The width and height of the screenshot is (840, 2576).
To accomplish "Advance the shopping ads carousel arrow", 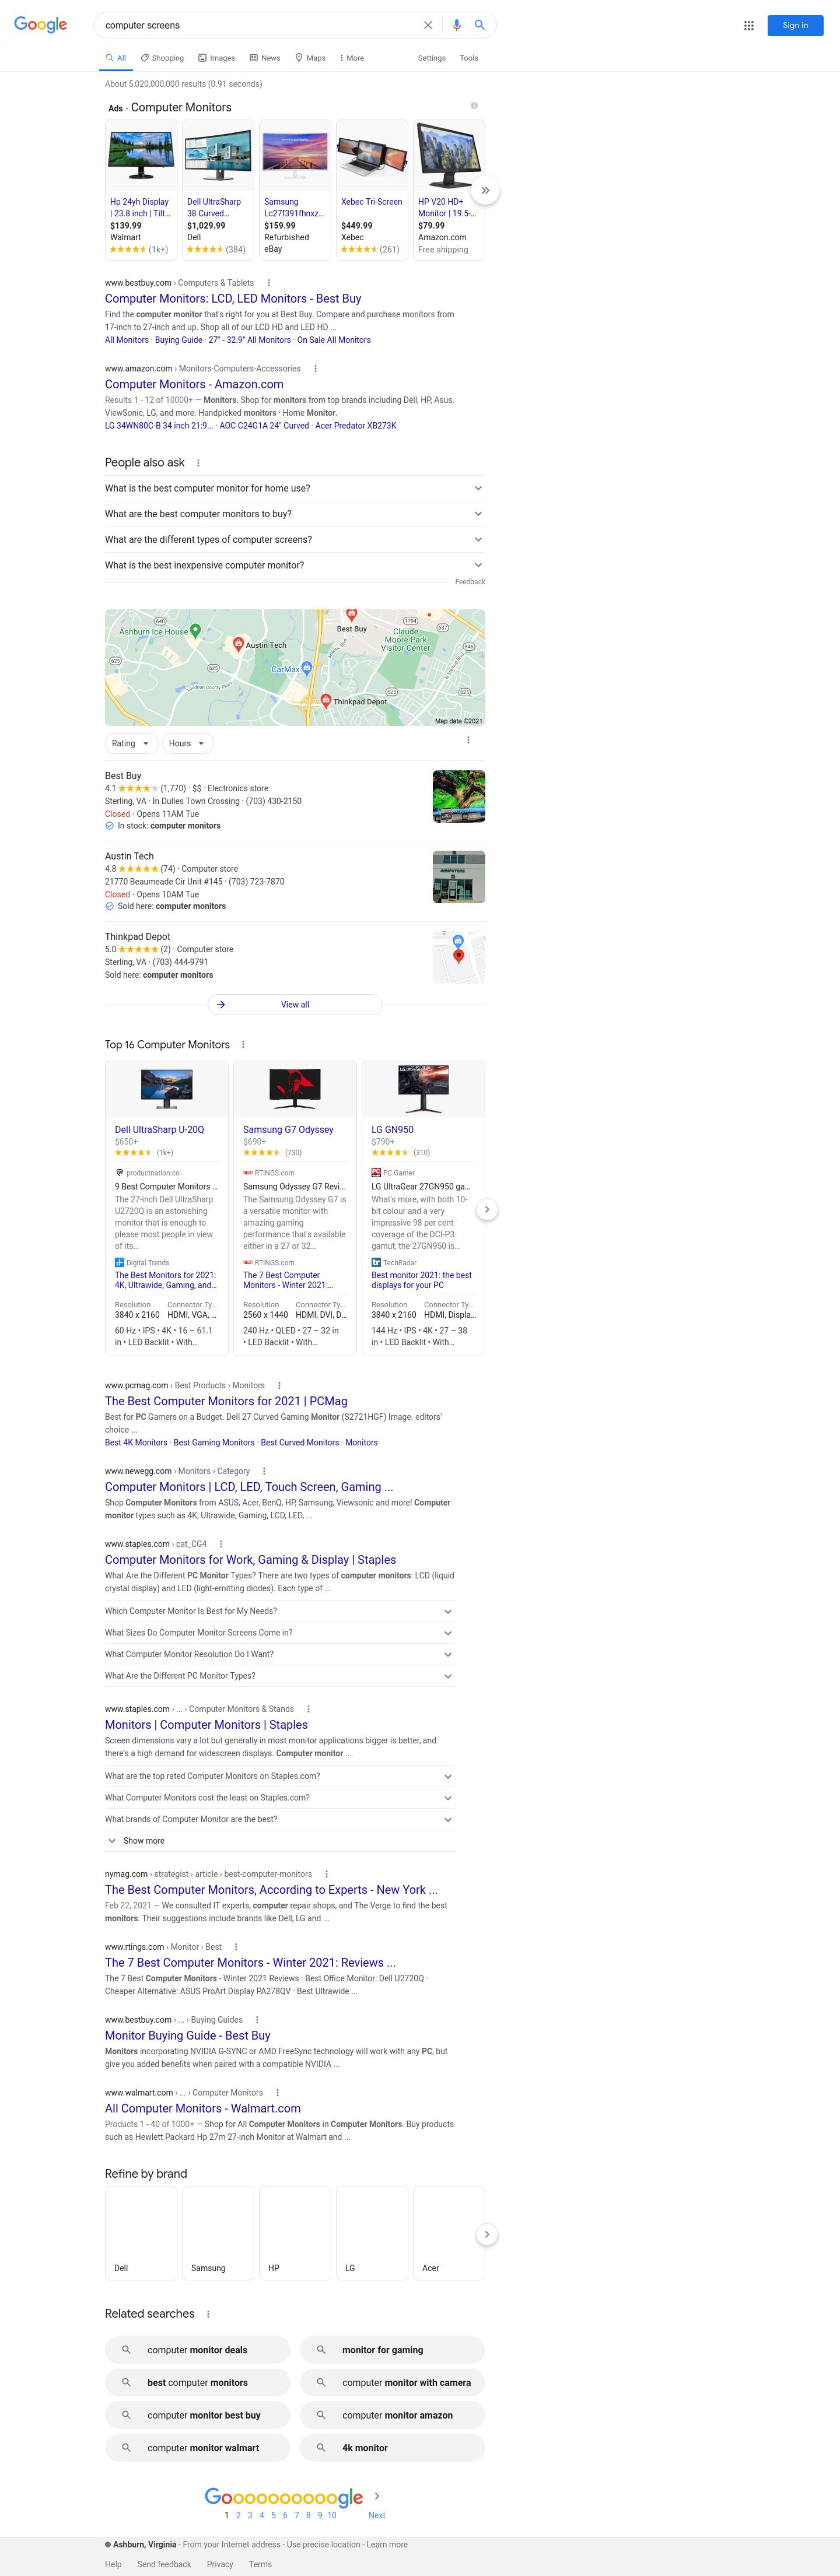I will point(485,190).
